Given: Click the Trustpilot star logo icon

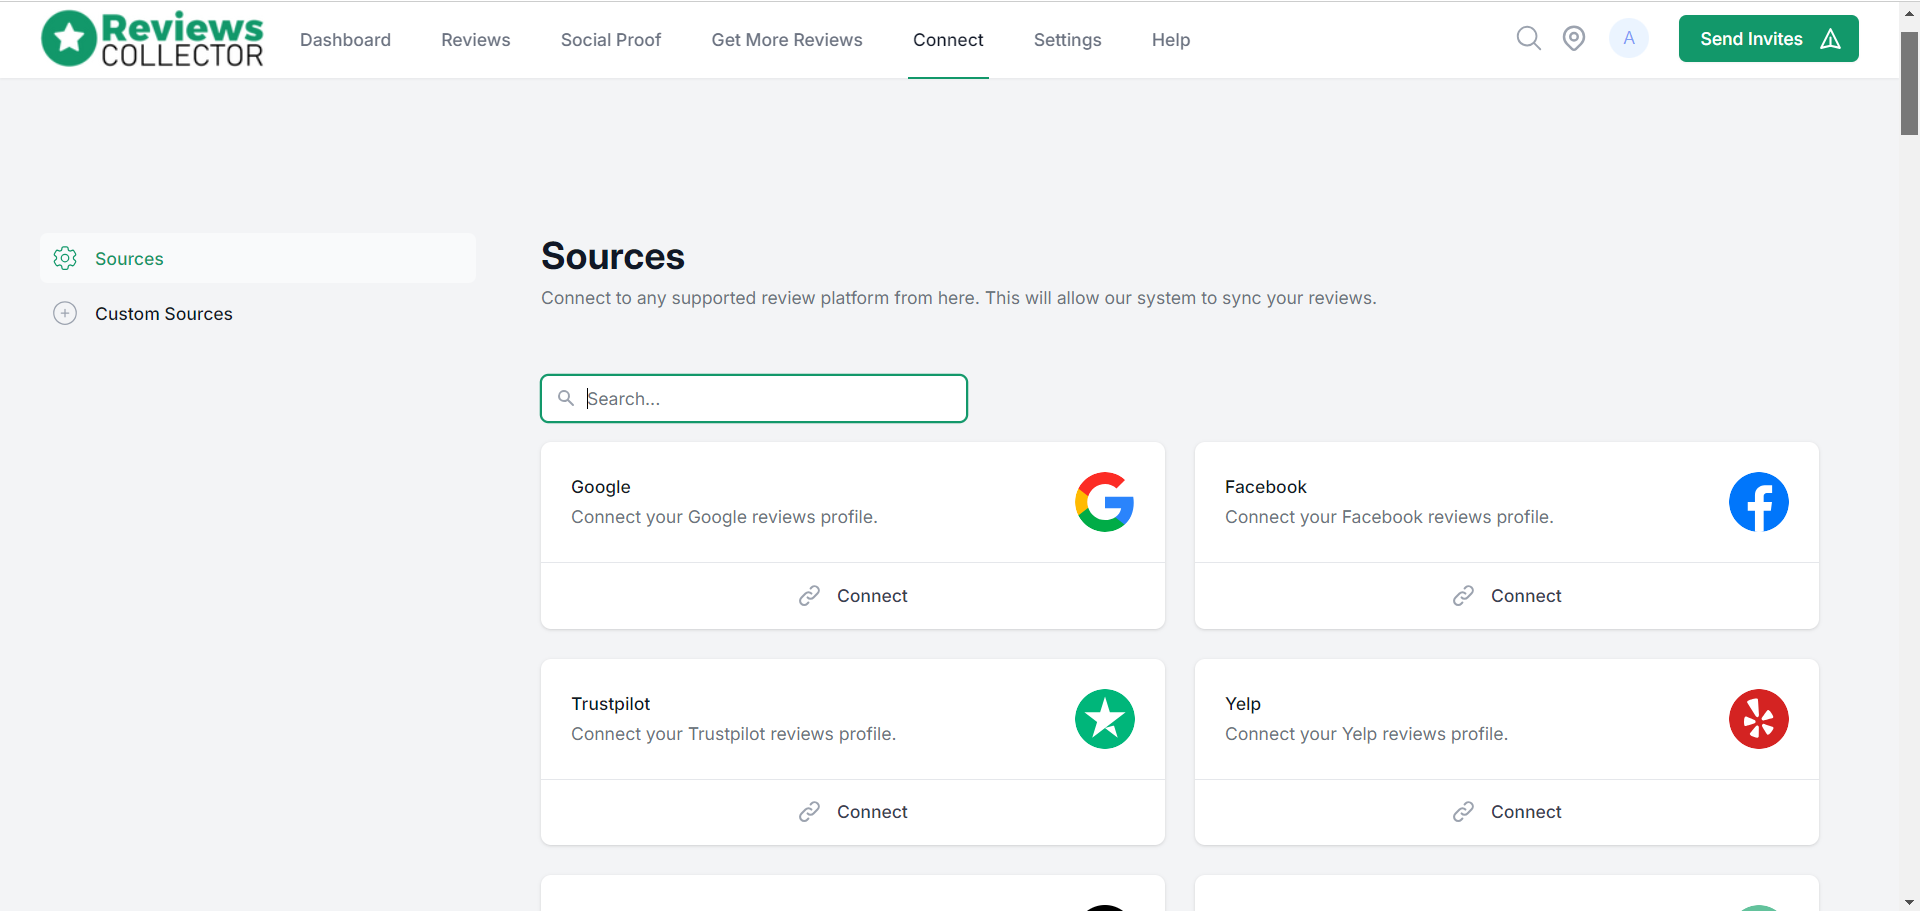Looking at the screenshot, I should pos(1104,719).
